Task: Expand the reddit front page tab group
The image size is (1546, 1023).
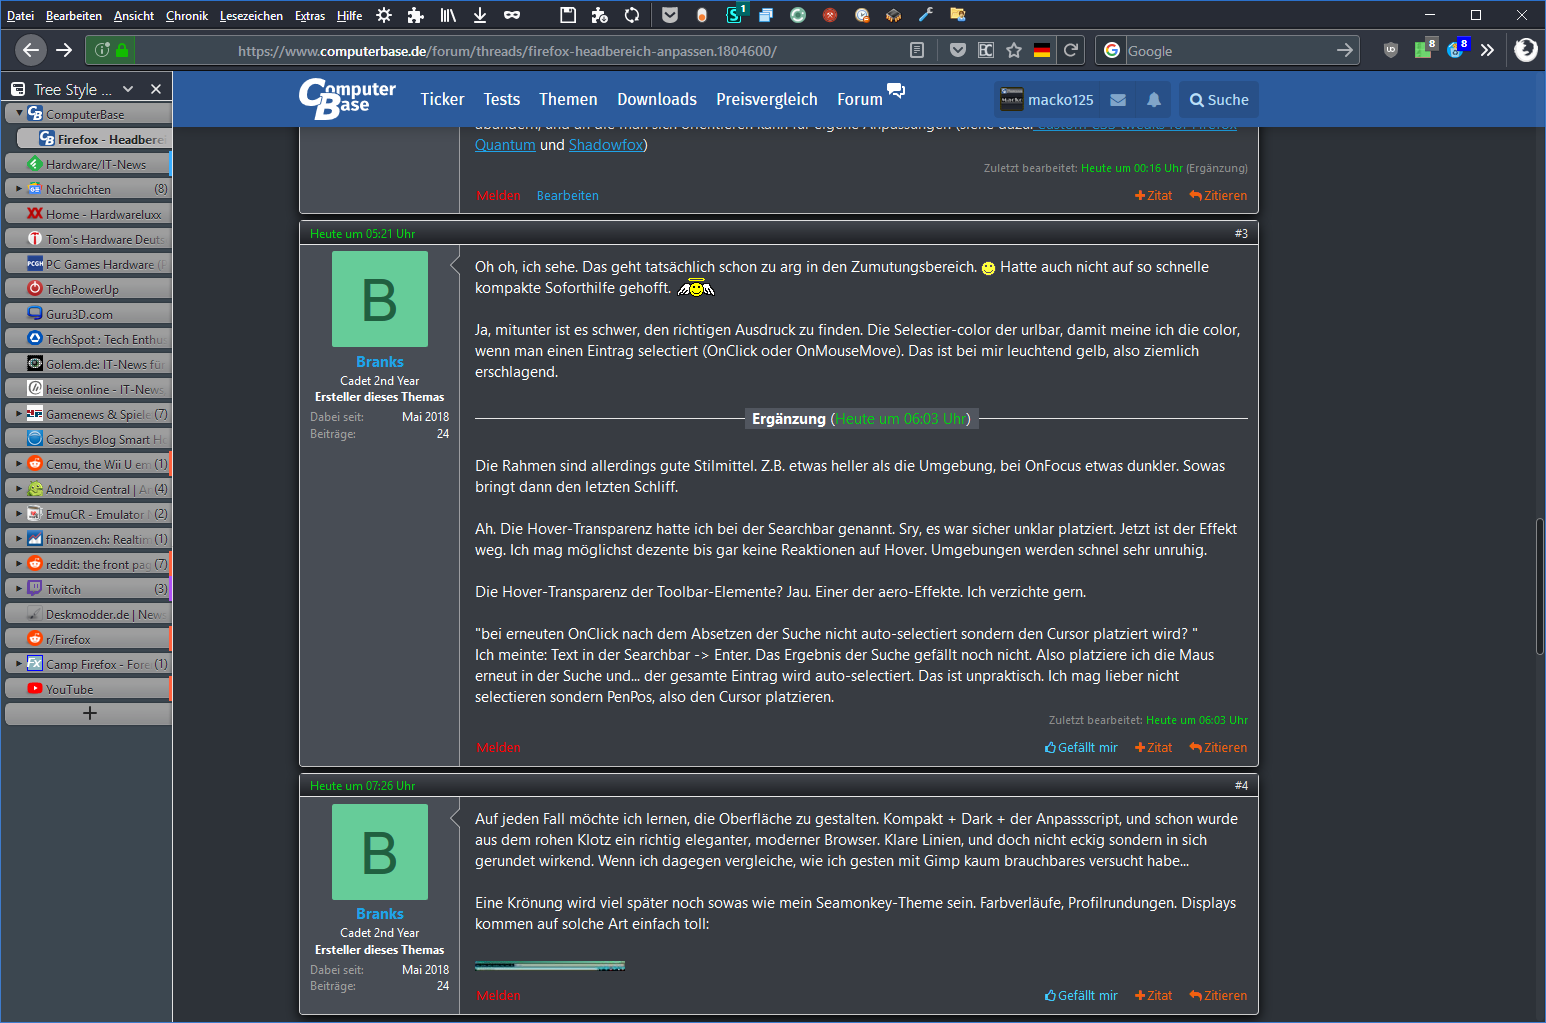Action: click(x=19, y=563)
